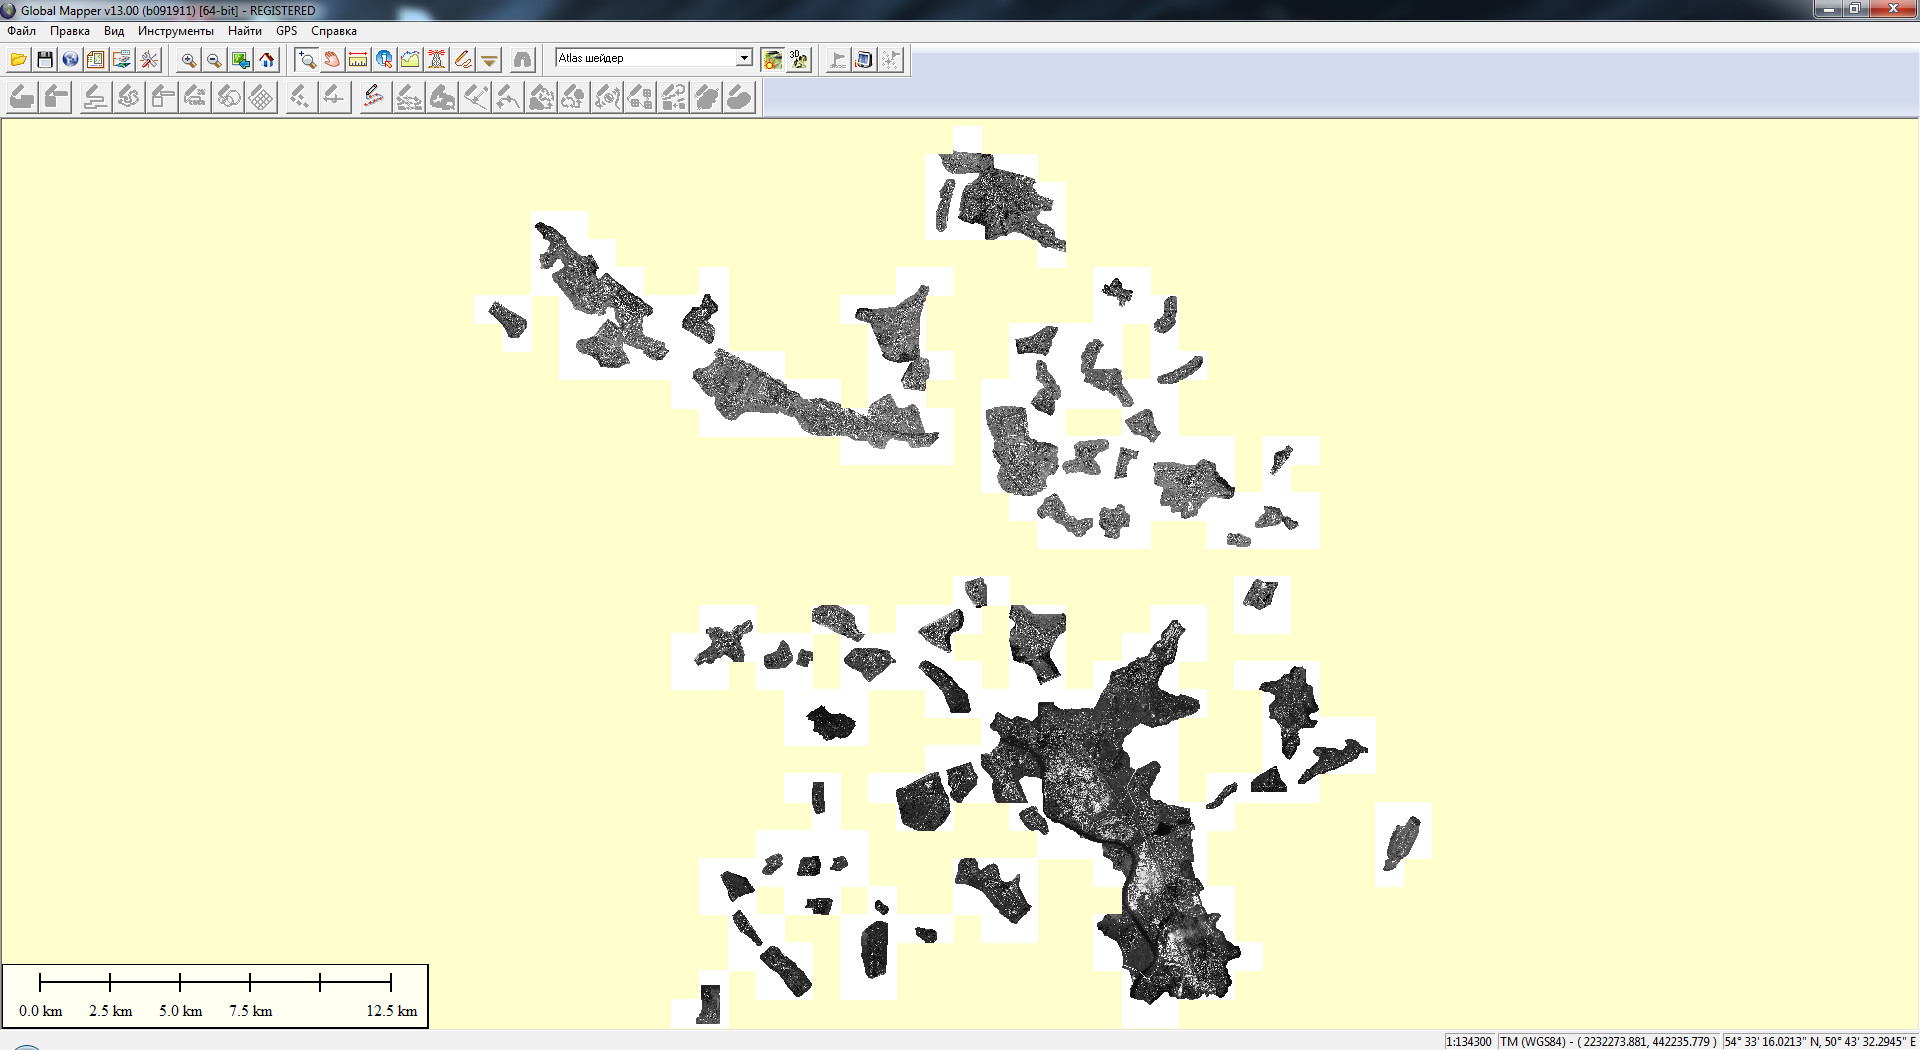
Task: Click the Open data file folder icon
Action: 18,60
